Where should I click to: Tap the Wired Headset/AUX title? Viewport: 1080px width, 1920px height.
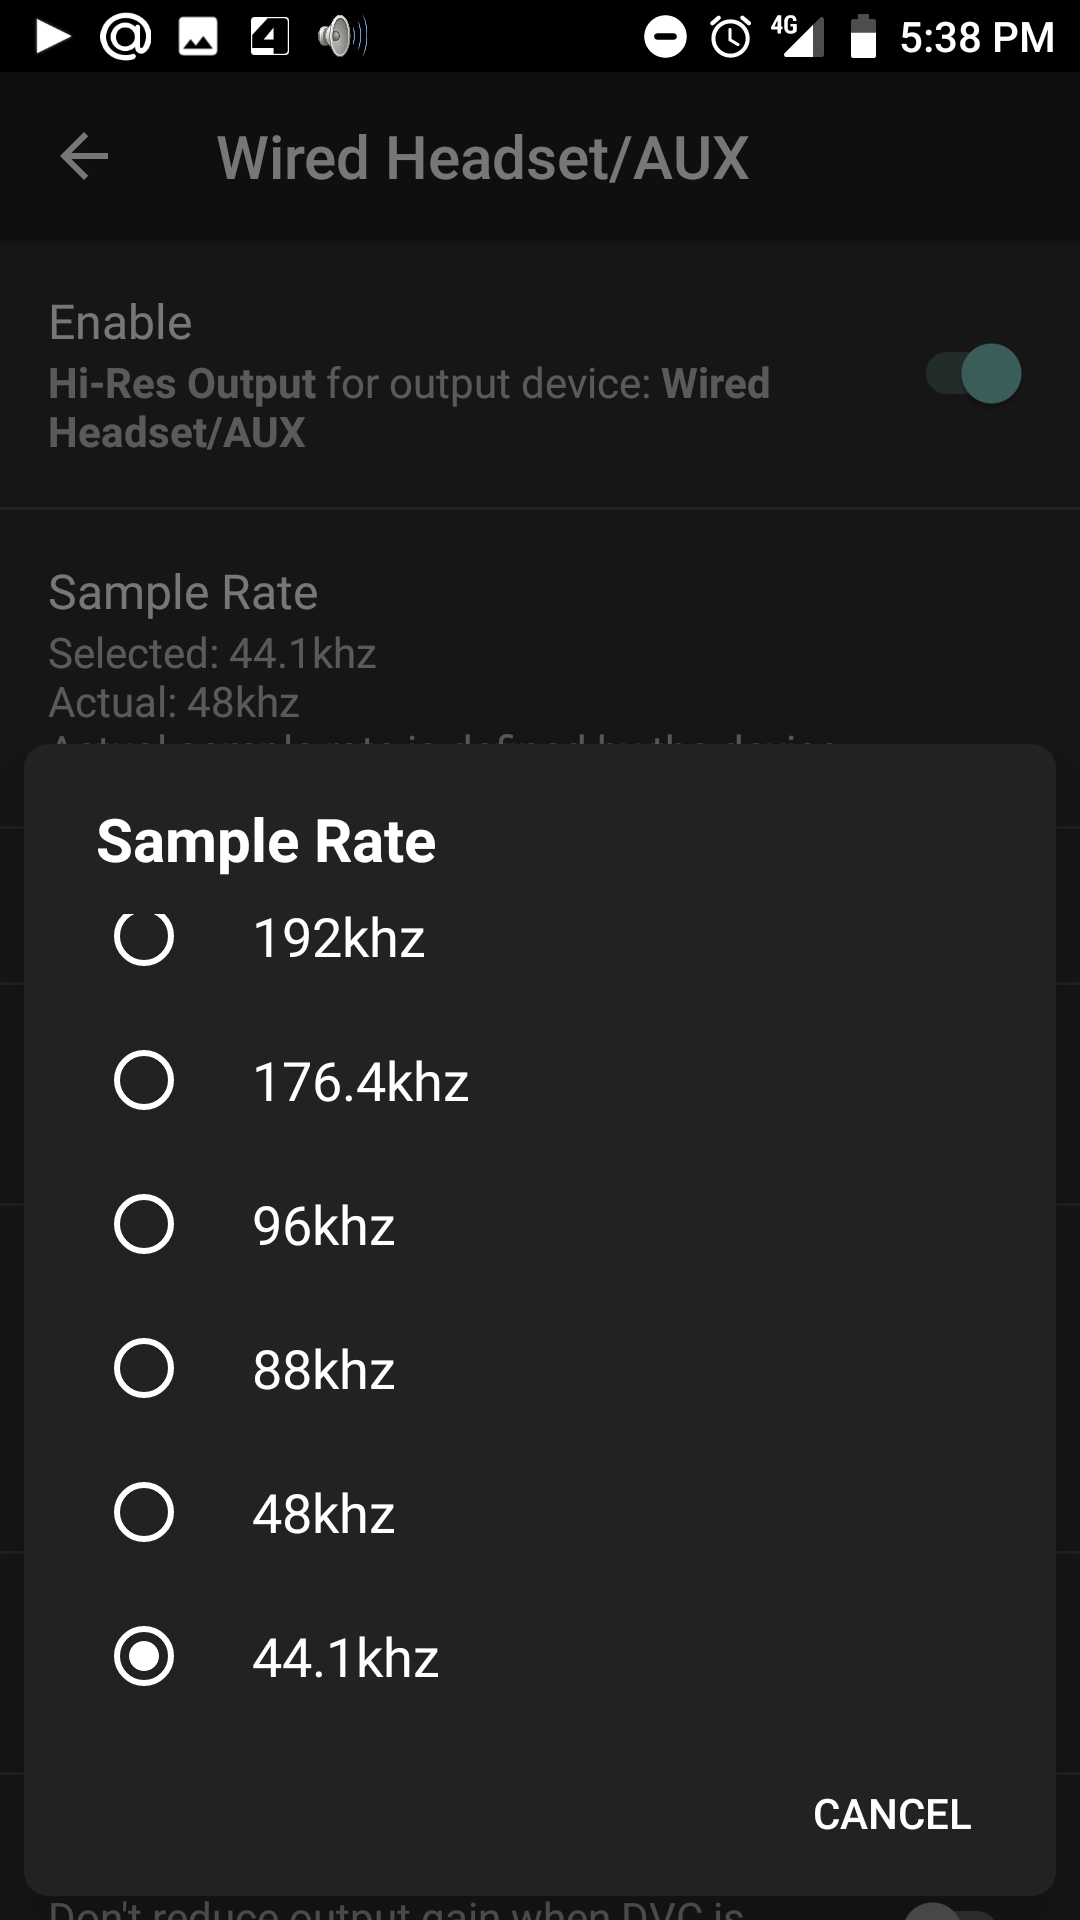(x=483, y=158)
